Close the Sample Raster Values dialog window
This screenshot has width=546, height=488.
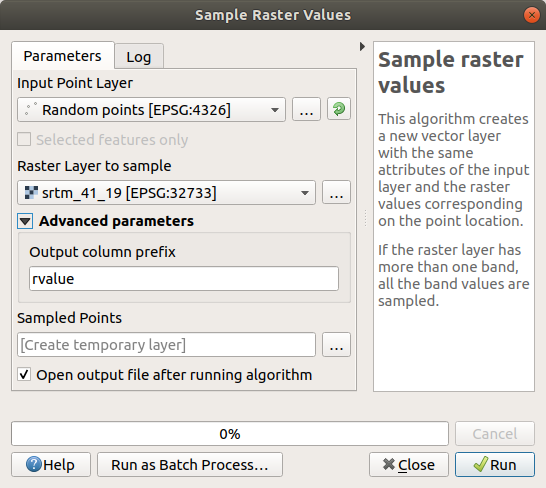point(532,15)
